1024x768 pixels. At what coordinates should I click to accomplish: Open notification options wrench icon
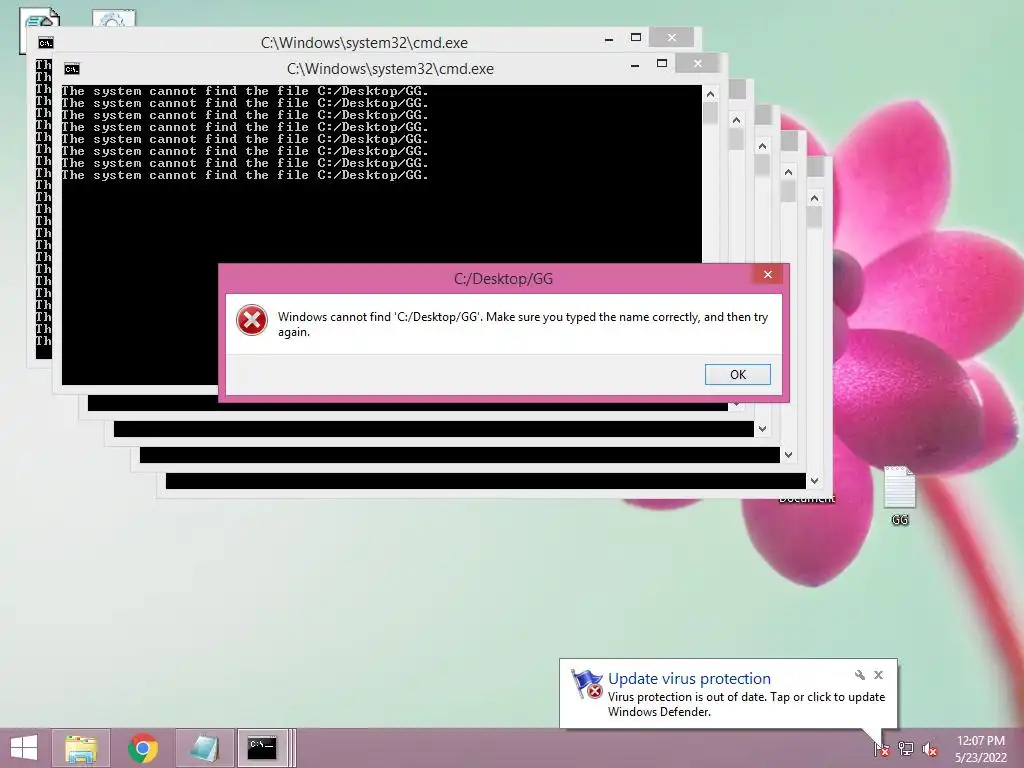[859, 675]
